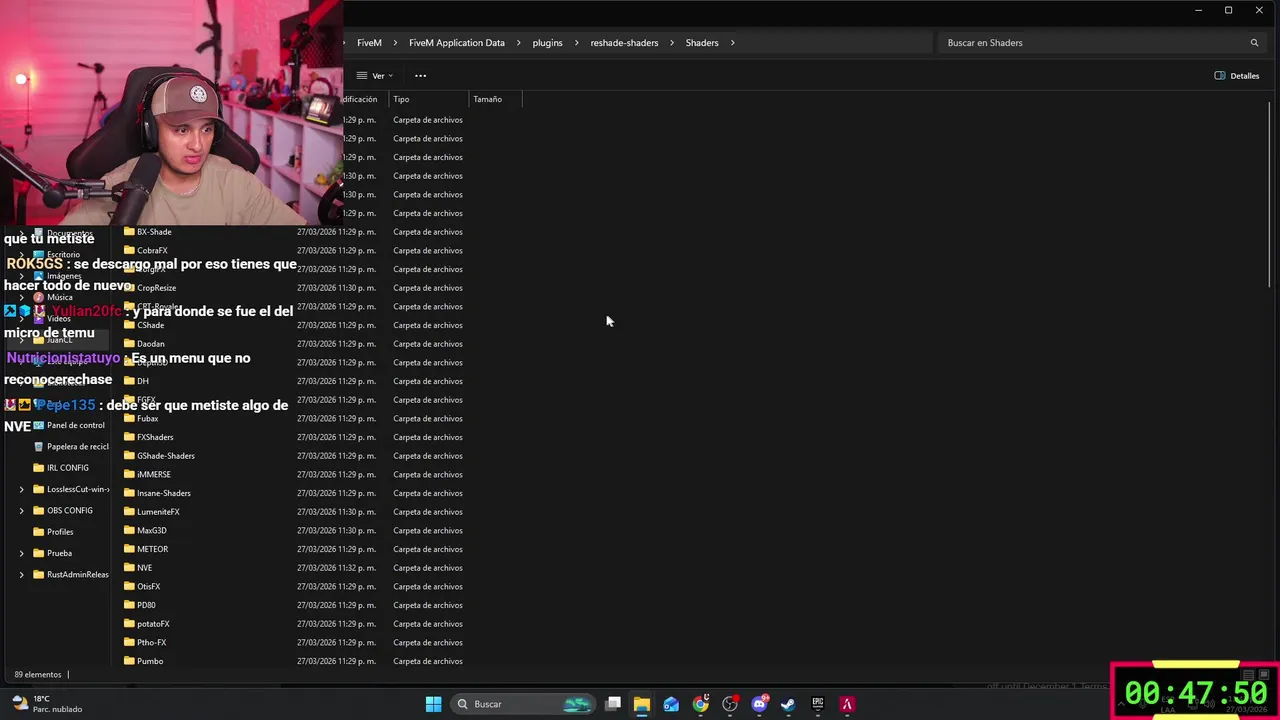Select the Fubax folder name
The height and width of the screenshot is (720, 1280).
point(148,419)
